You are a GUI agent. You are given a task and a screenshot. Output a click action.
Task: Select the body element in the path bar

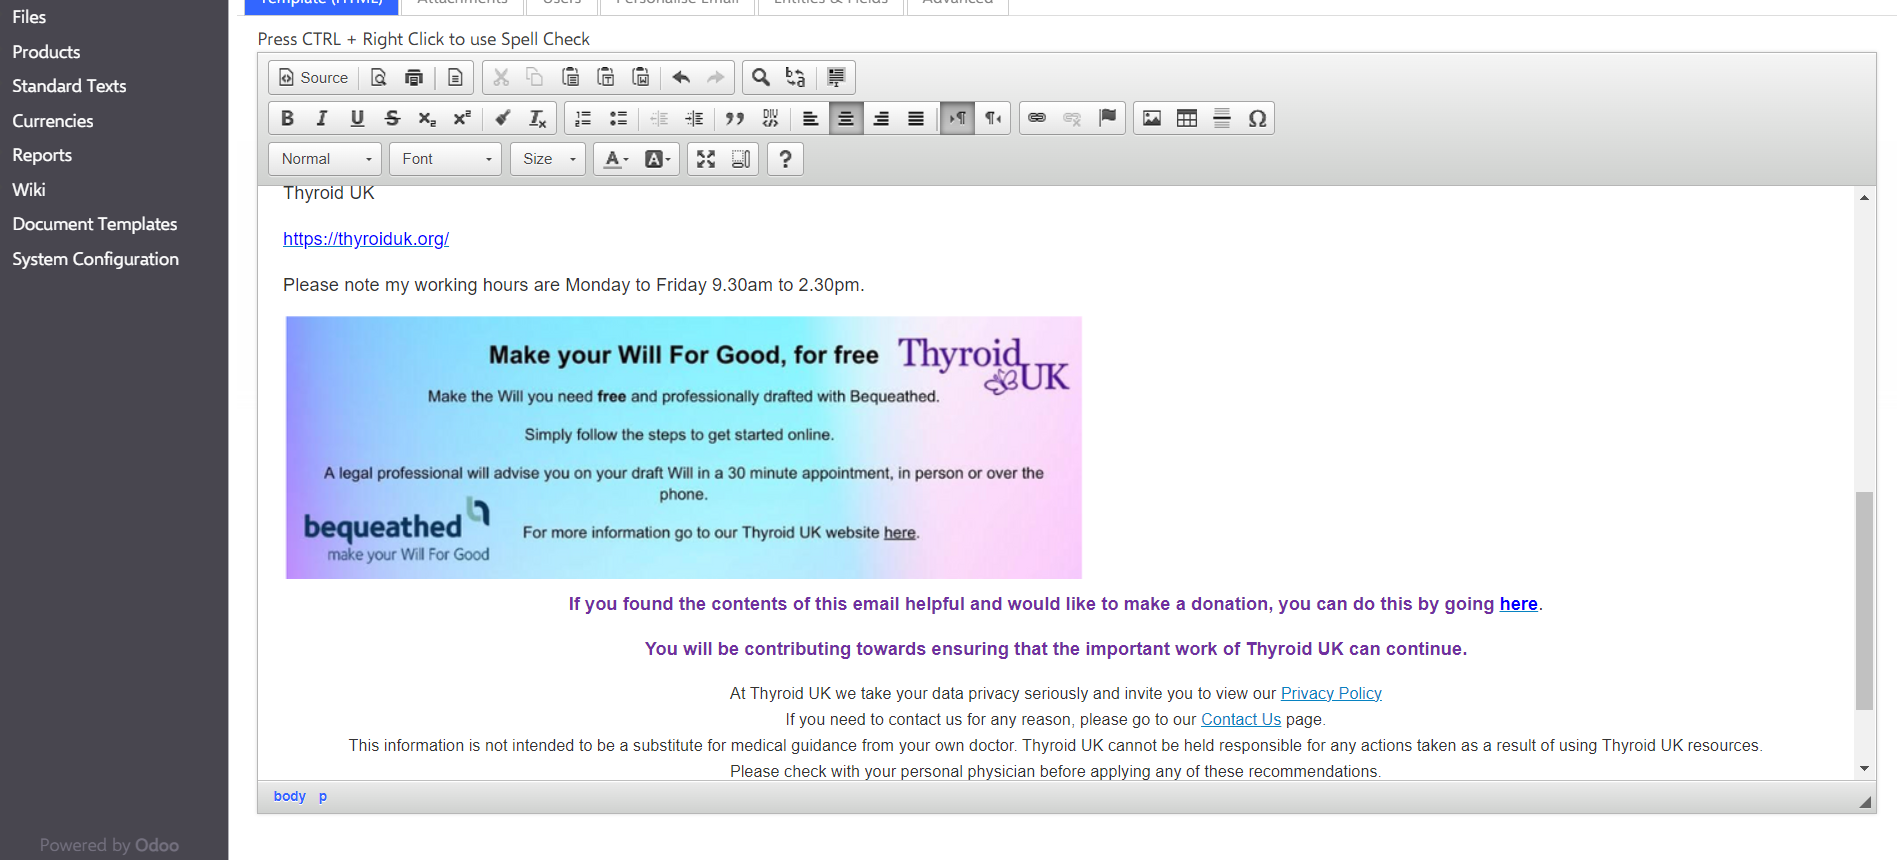pos(290,796)
